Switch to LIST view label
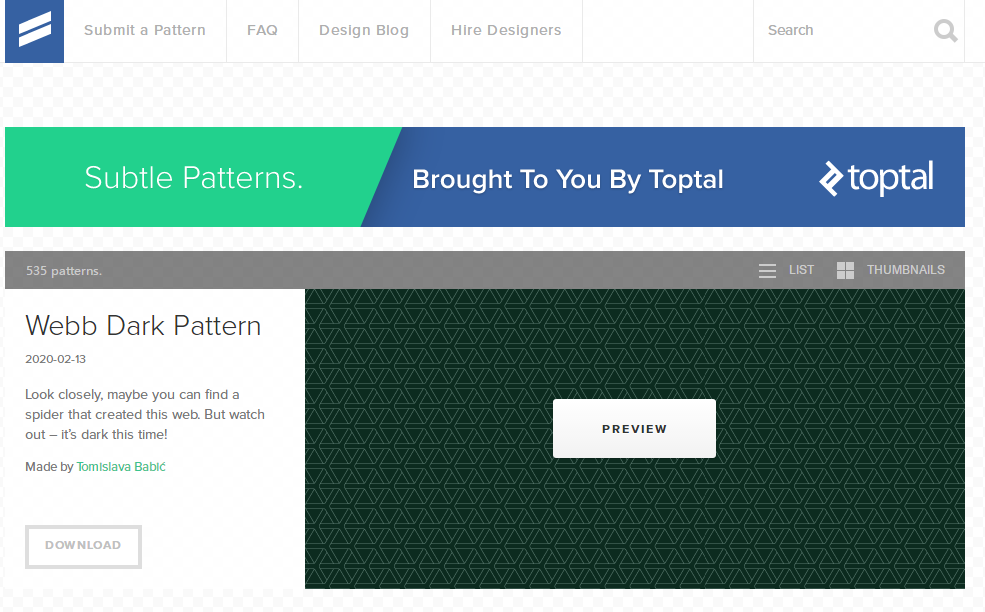This screenshot has height=612, width=985. (802, 270)
